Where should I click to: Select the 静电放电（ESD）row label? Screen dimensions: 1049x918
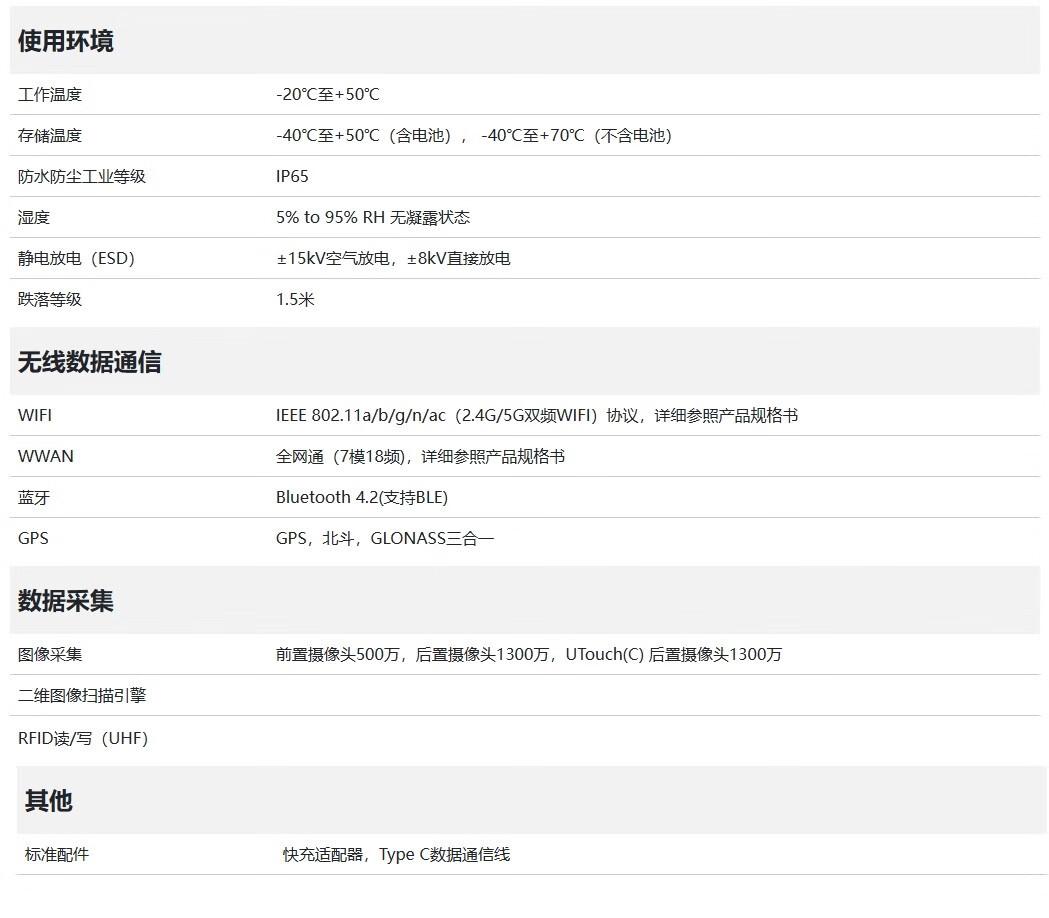pyautogui.click(x=76, y=259)
